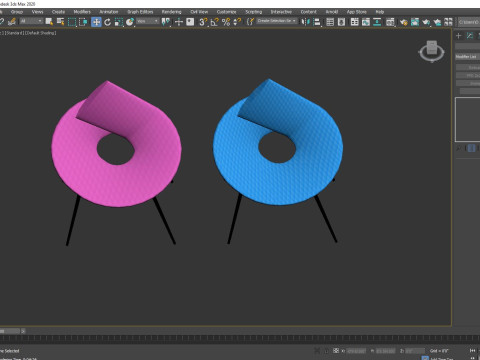The width and height of the screenshot is (480, 360).
Task: Toggle the Percent Snap icon
Action: click(x=226, y=22)
